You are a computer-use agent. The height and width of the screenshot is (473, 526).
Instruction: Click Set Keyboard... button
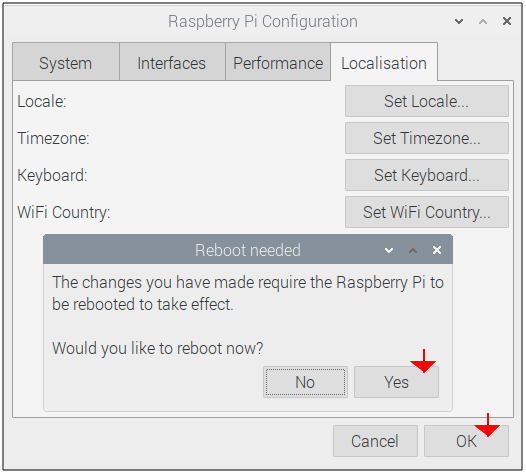(x=427, y=175)
